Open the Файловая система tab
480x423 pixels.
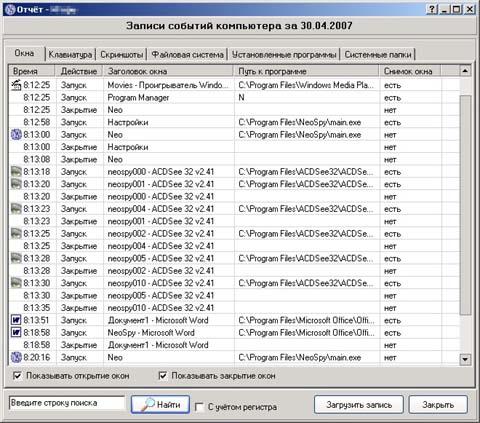tap(188, 55)
